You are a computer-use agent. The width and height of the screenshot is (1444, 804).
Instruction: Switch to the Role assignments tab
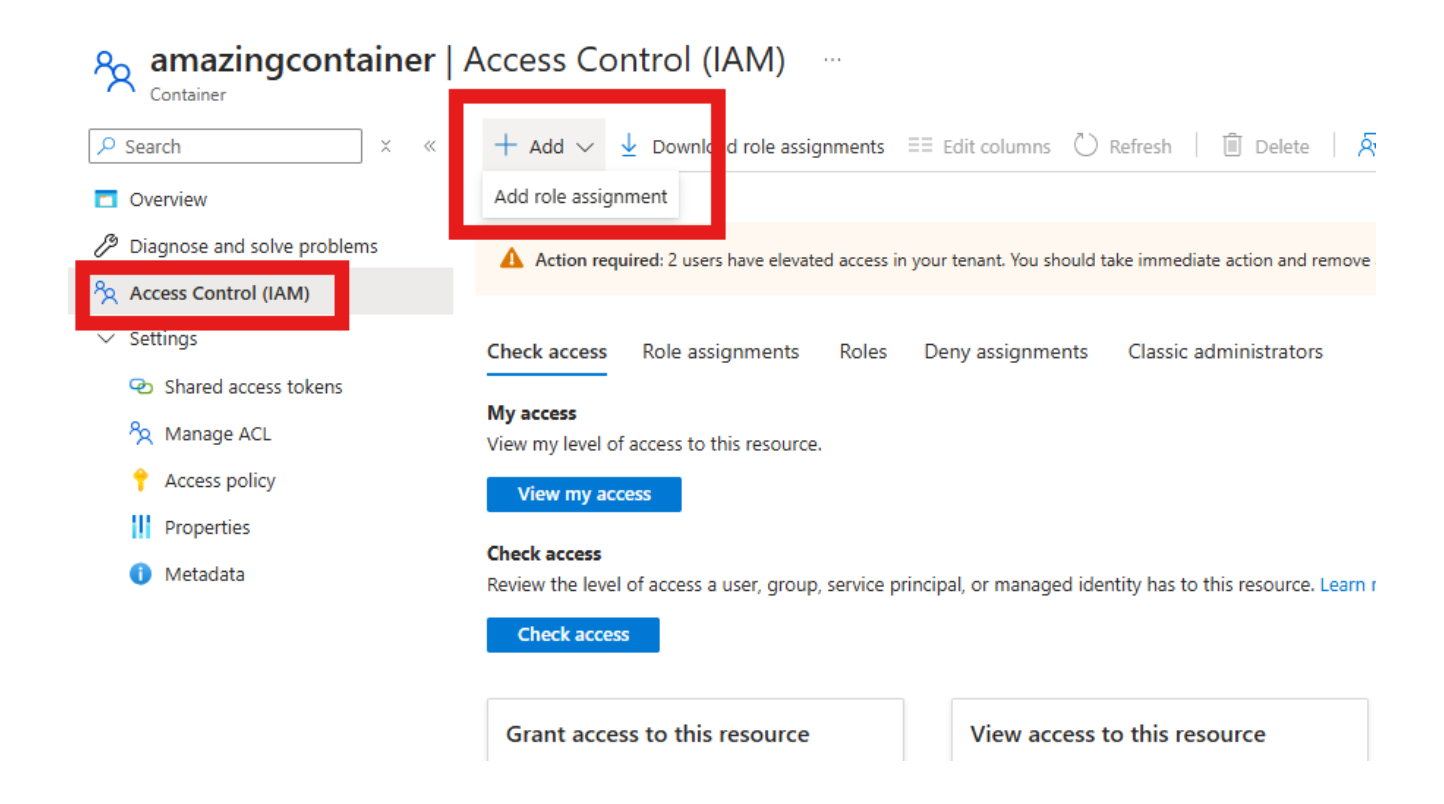720,351
